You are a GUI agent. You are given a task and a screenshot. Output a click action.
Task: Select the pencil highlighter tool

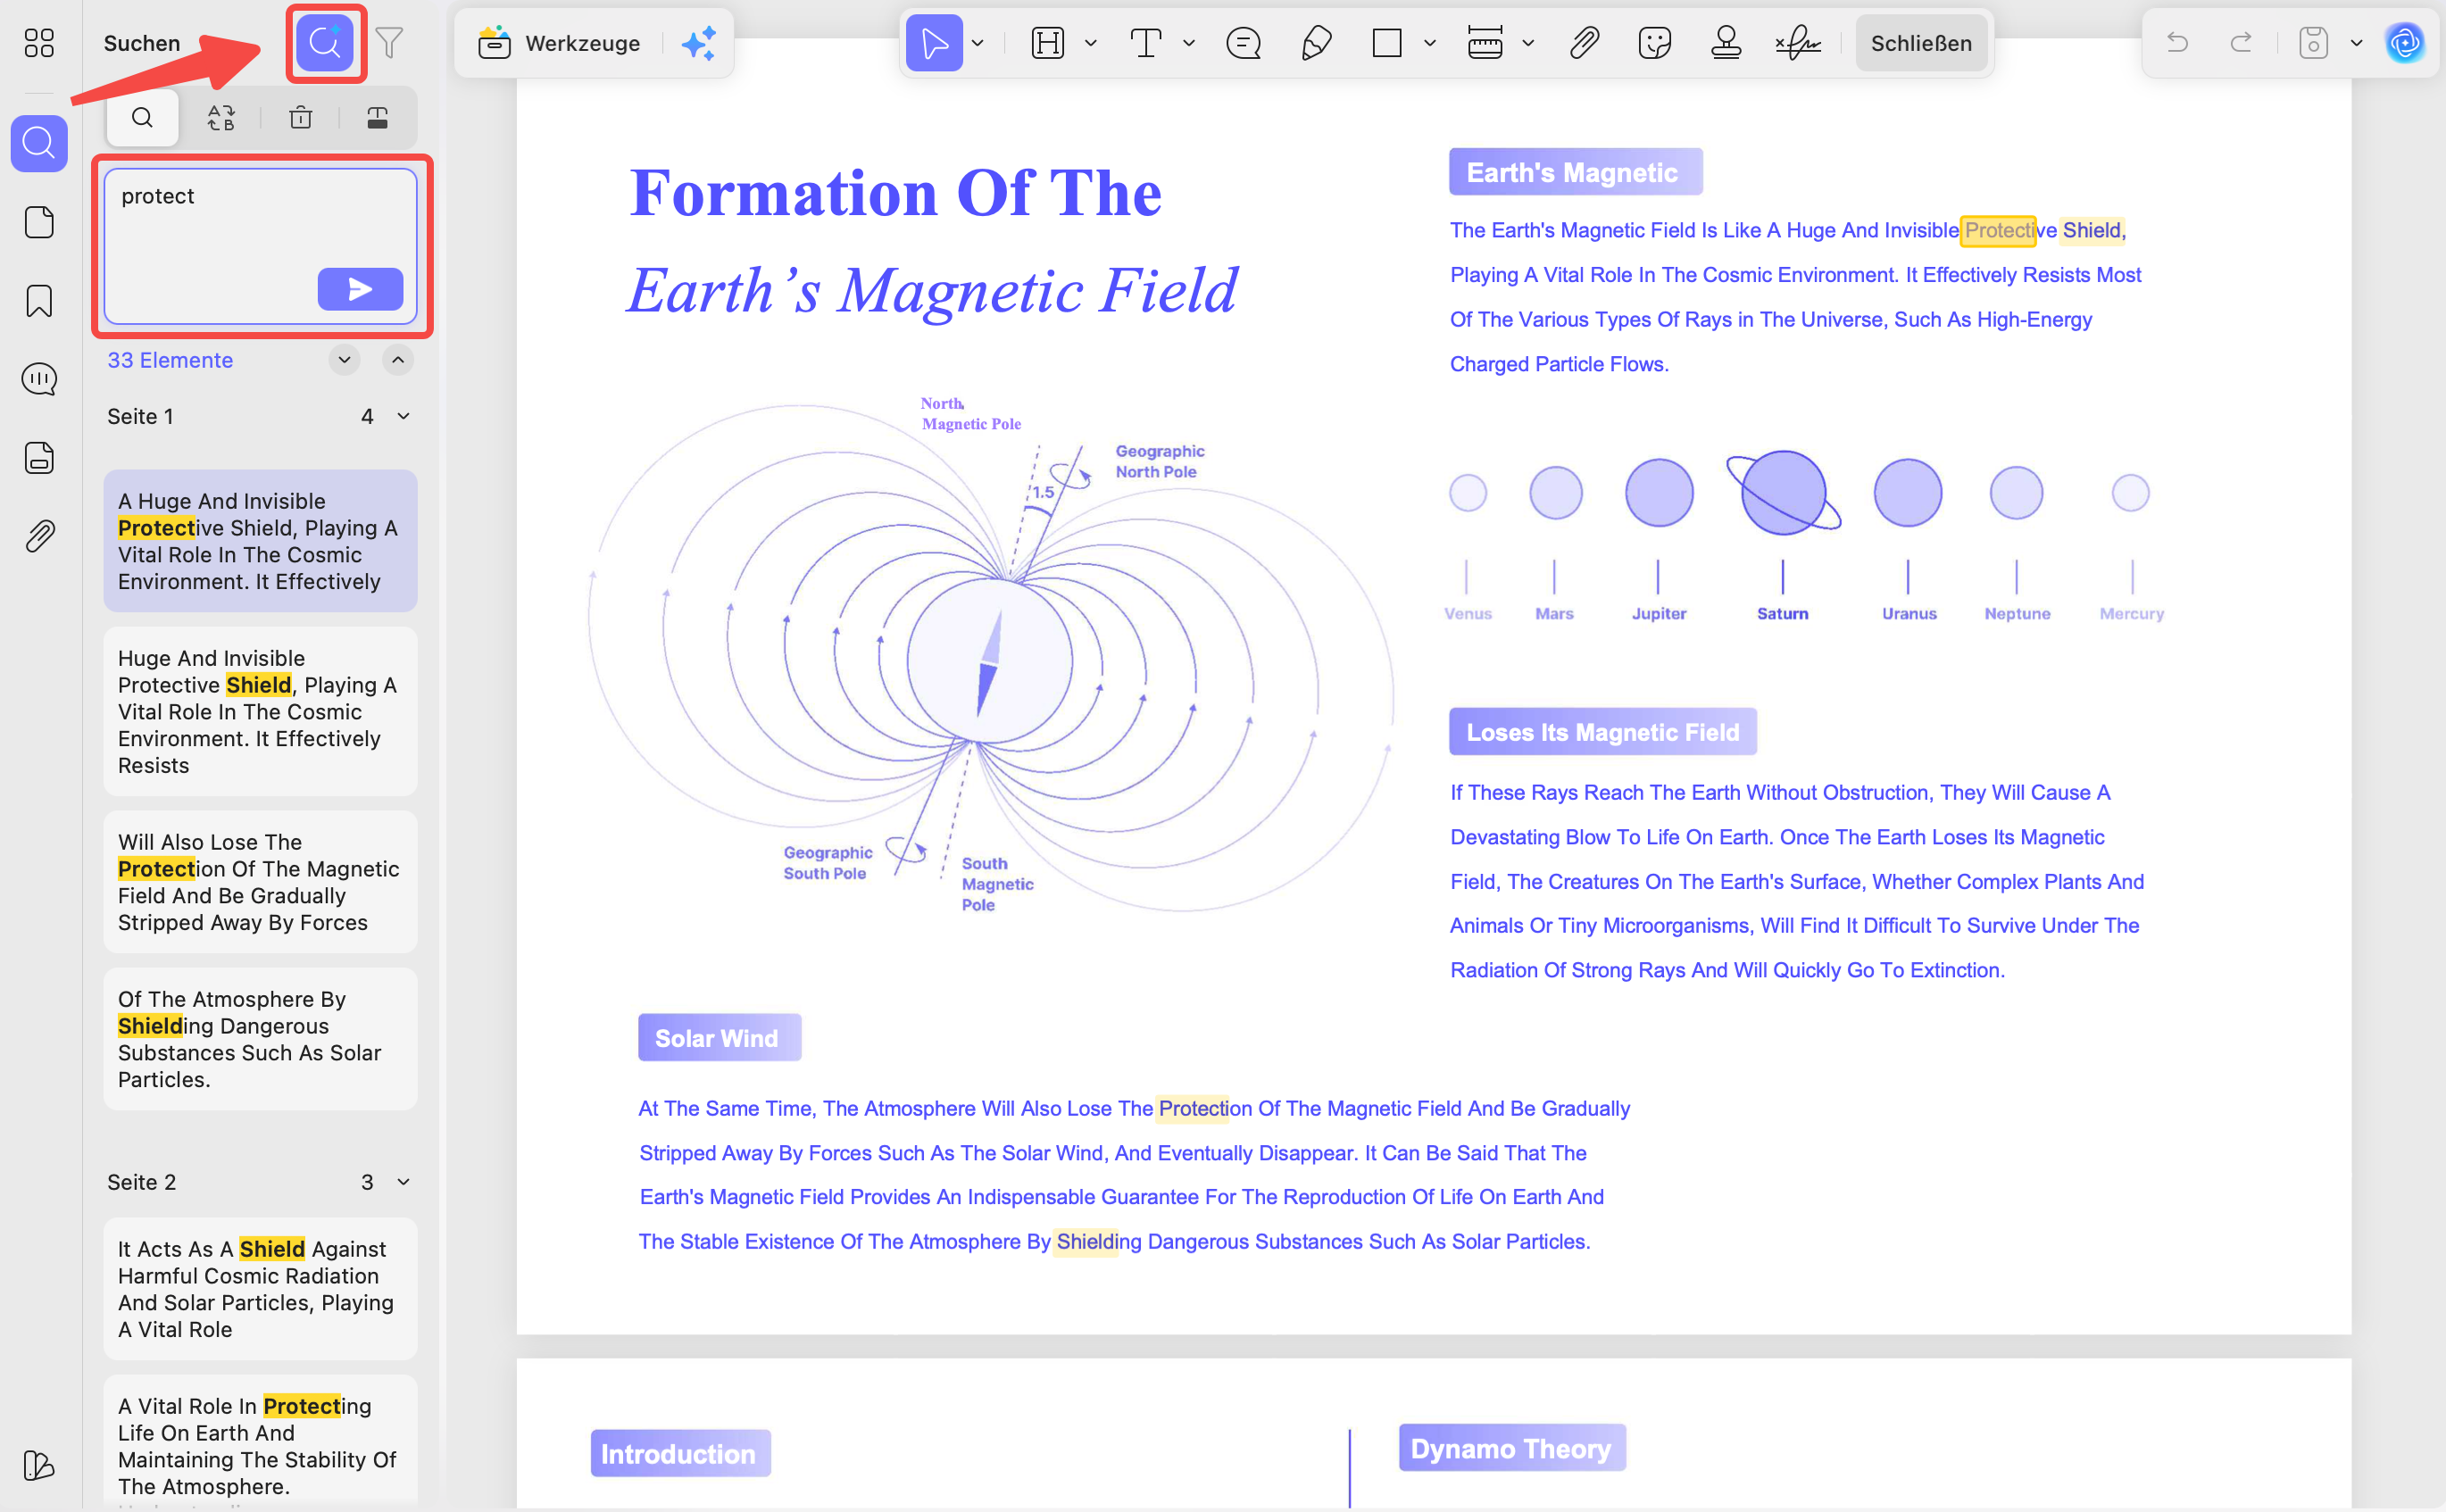click(x=1316, y=43)
